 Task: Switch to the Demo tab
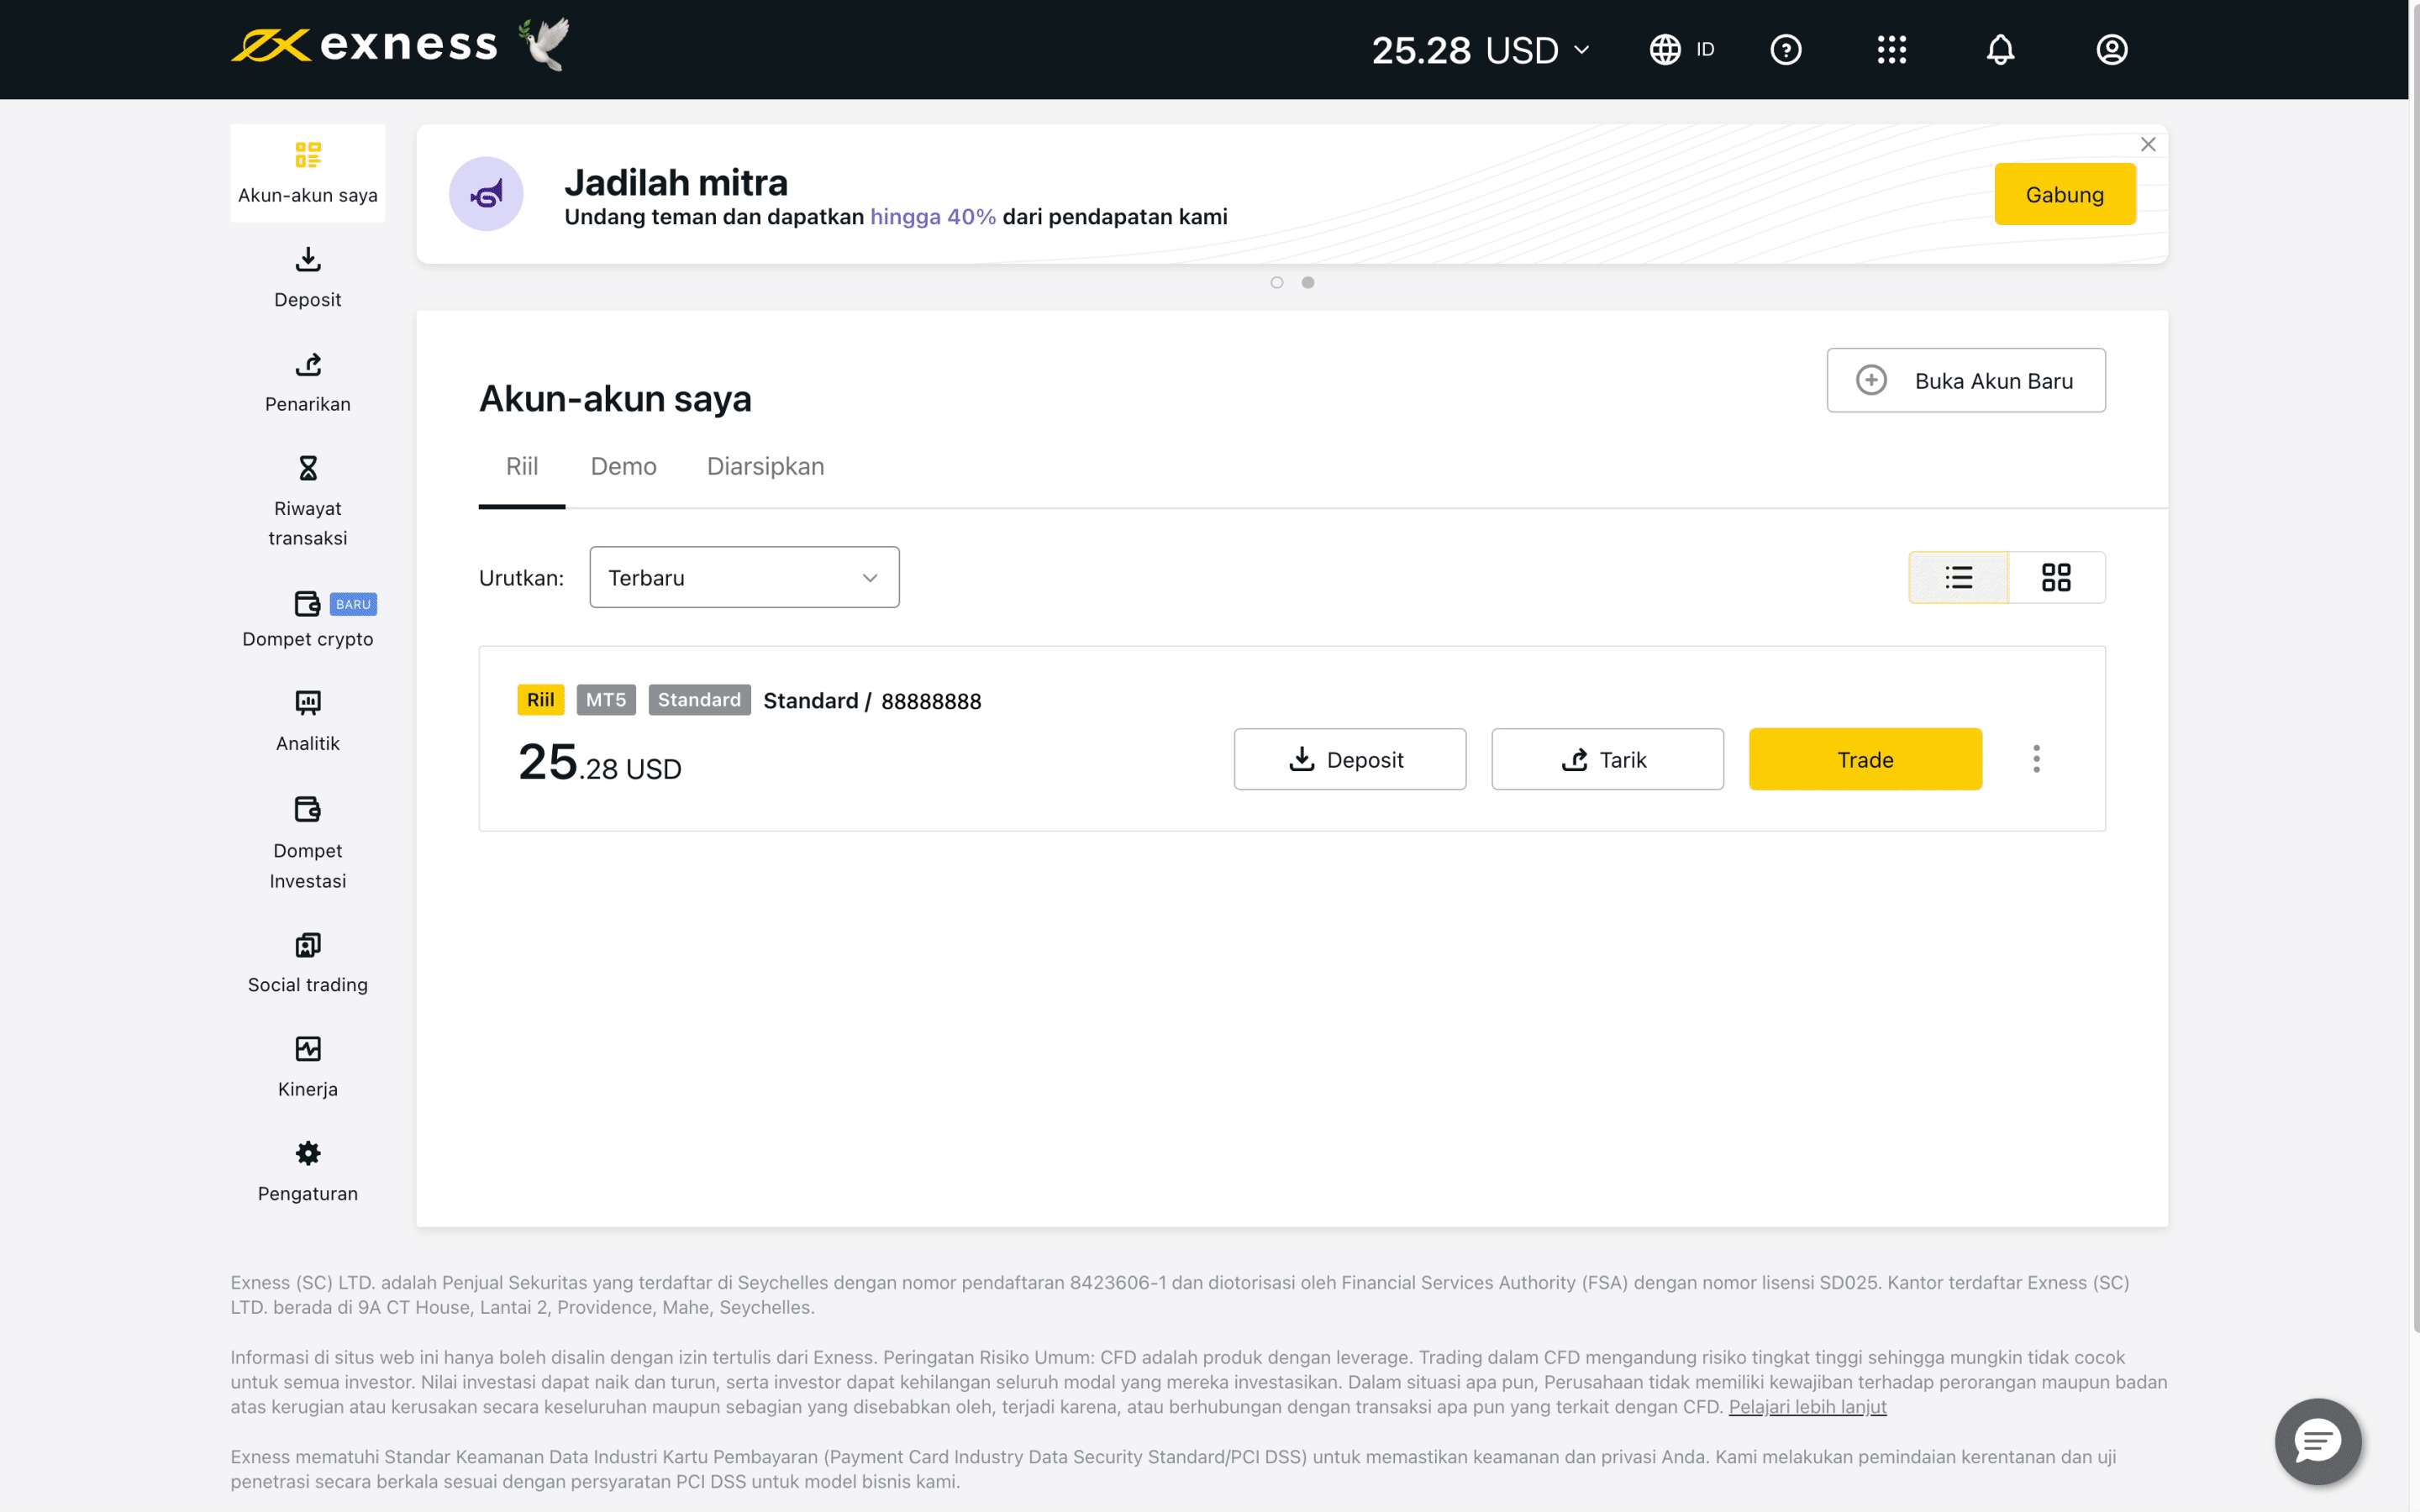623,467
